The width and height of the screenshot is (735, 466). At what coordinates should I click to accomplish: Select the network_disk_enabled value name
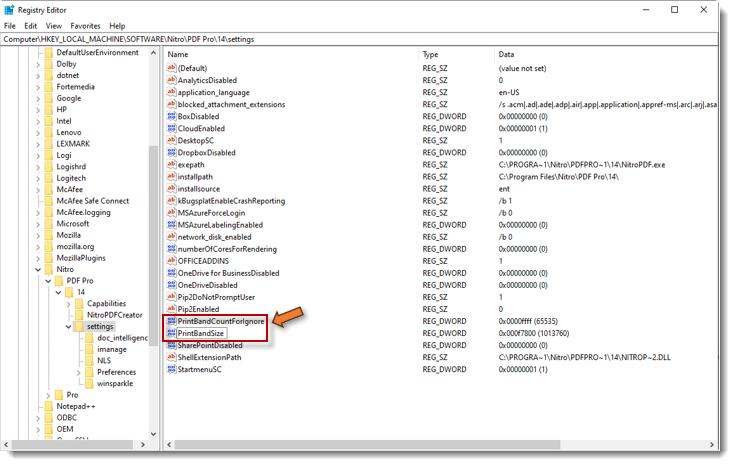pyautogui.click(x=214, y=237)
